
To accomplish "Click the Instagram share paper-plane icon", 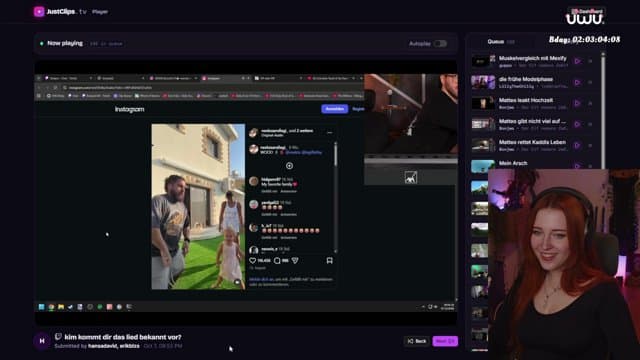I will [x=295, y=260].
